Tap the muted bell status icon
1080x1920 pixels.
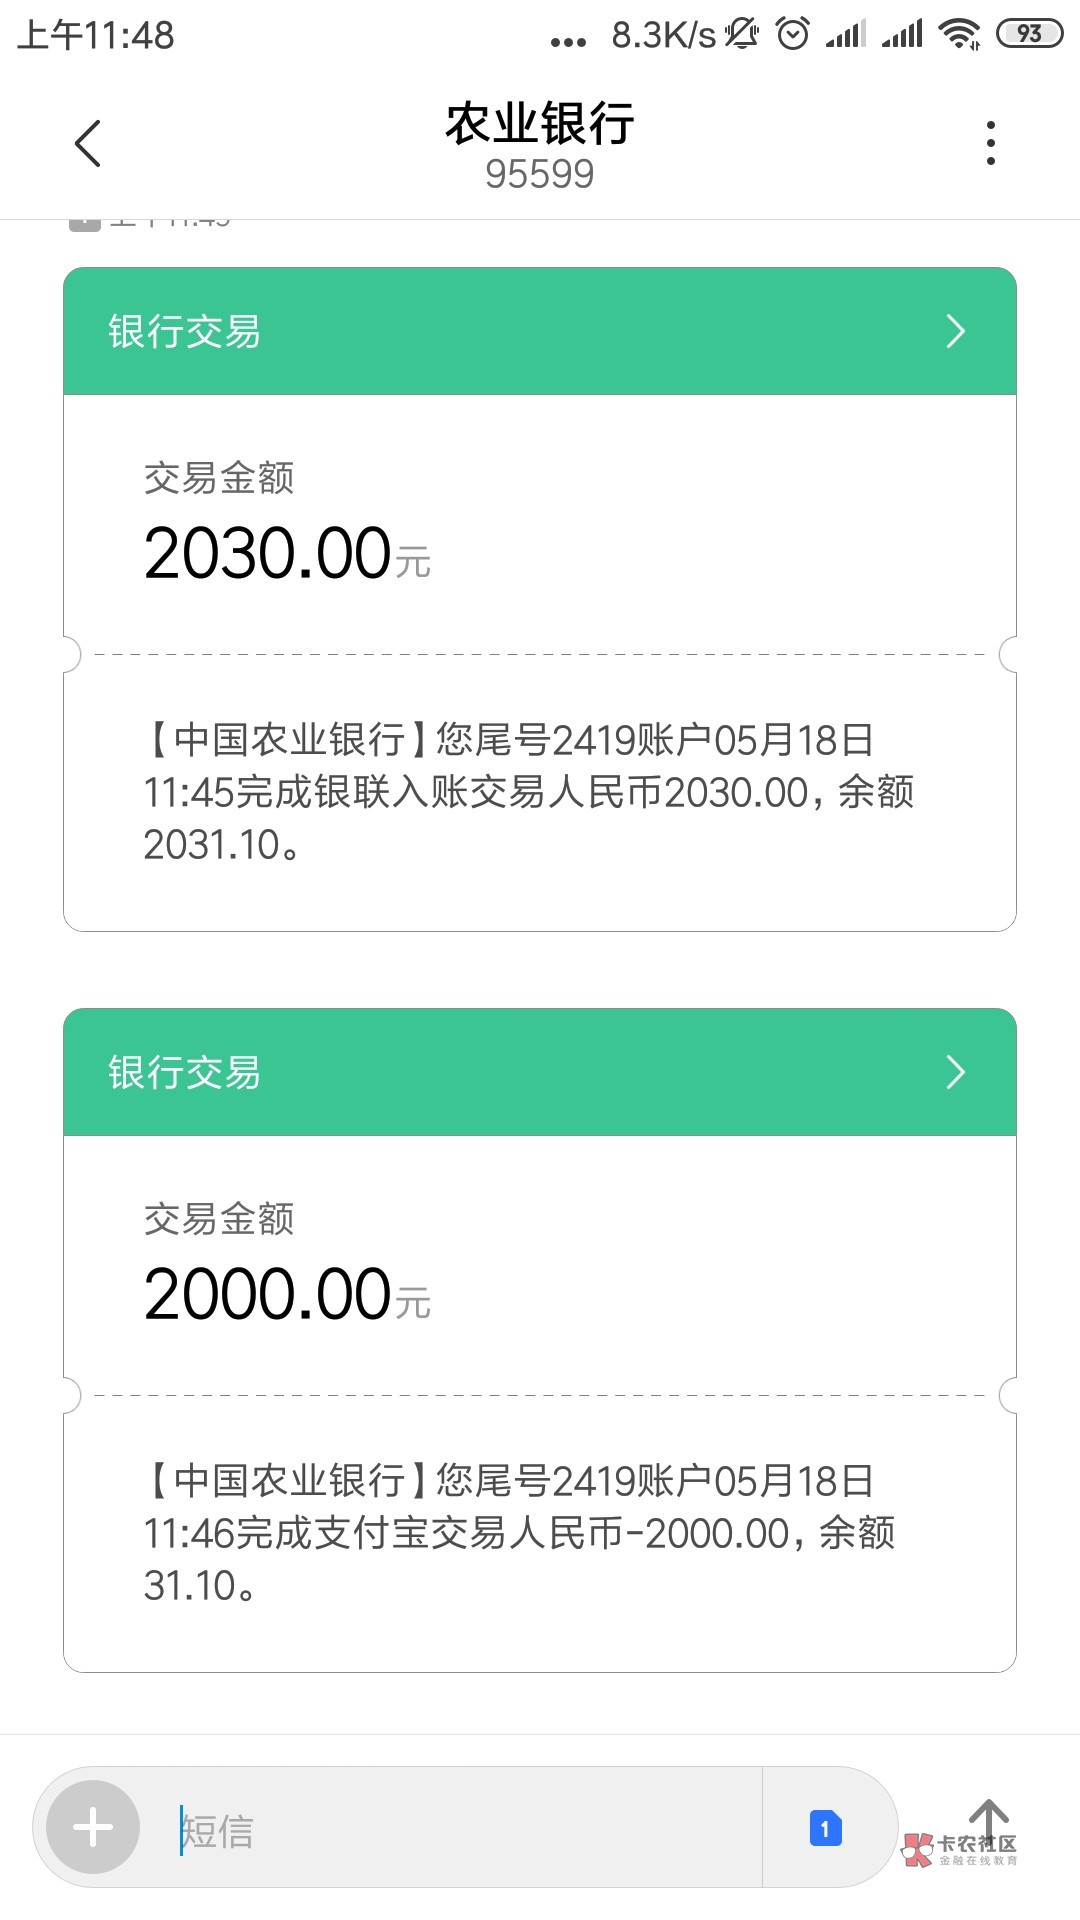(742, 34)
